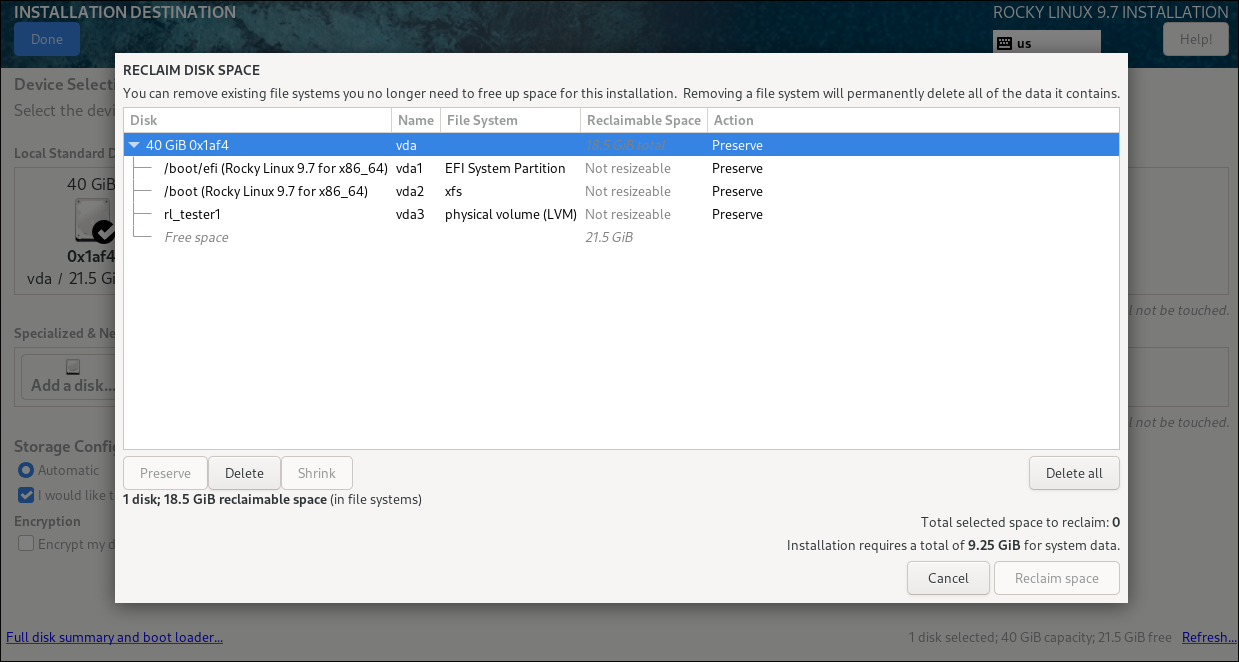Click the Name column header

[416, 120]
